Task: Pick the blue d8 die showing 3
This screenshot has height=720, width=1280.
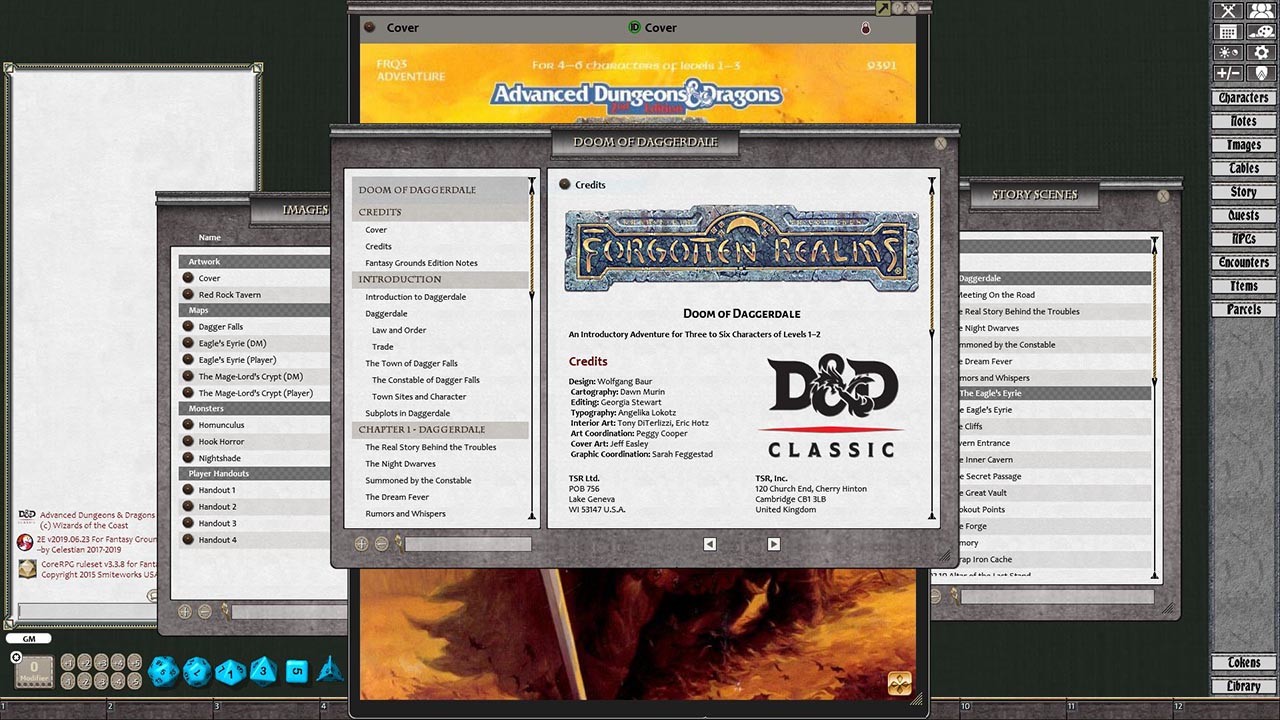Action: point(264,671)
